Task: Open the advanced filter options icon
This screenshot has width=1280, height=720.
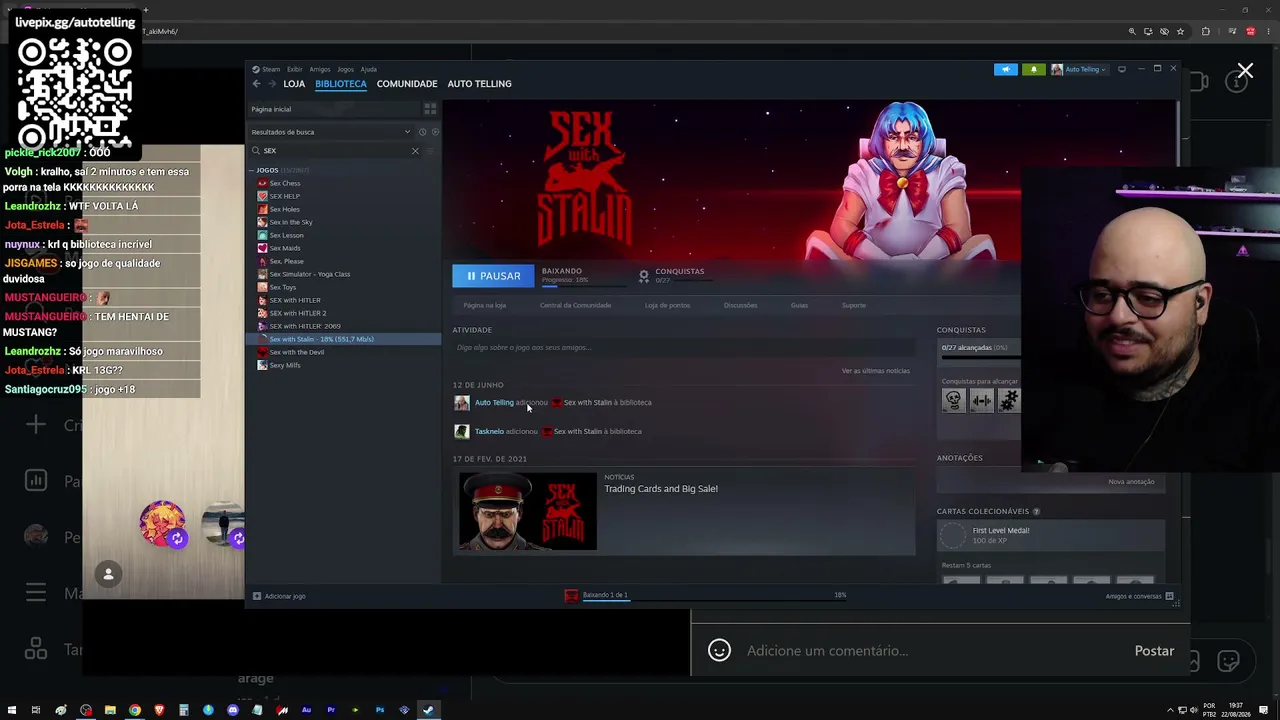Action: point(431,151)
